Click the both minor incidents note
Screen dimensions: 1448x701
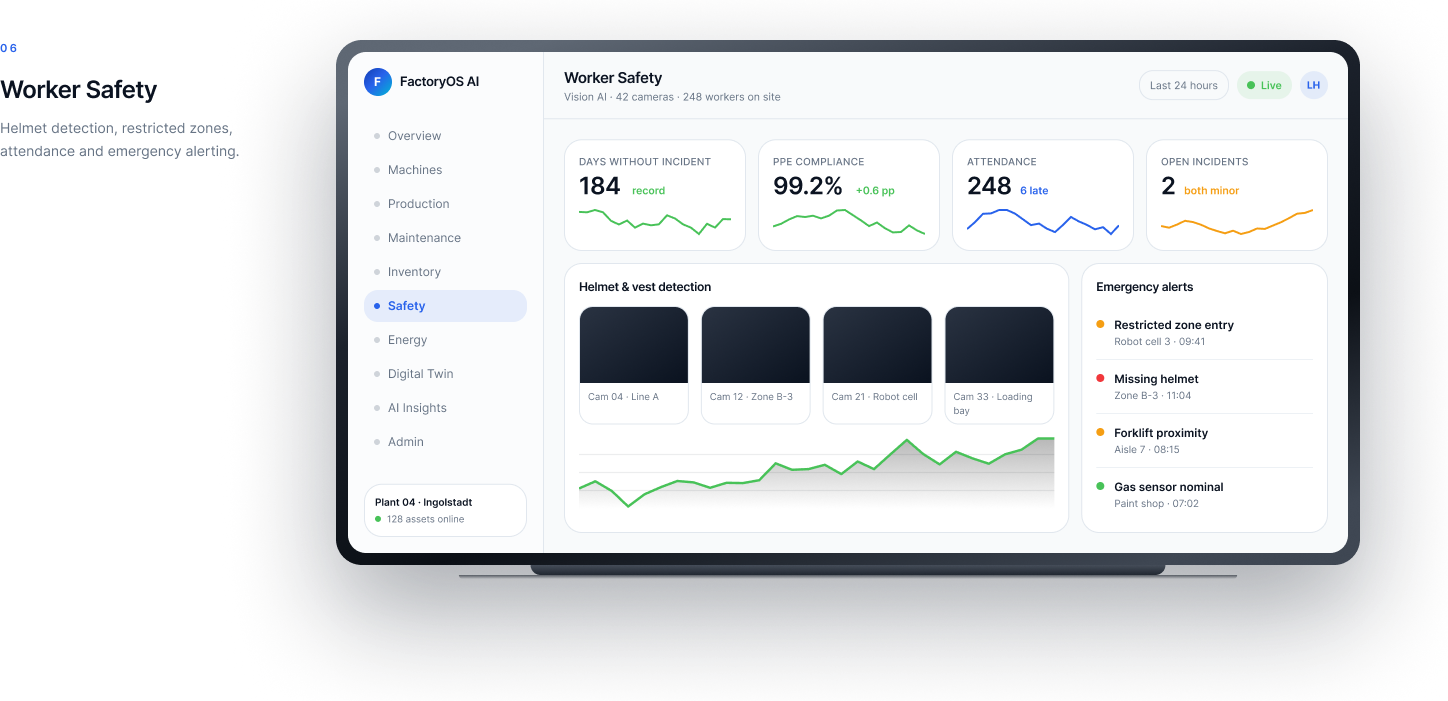click(1211, 191)
